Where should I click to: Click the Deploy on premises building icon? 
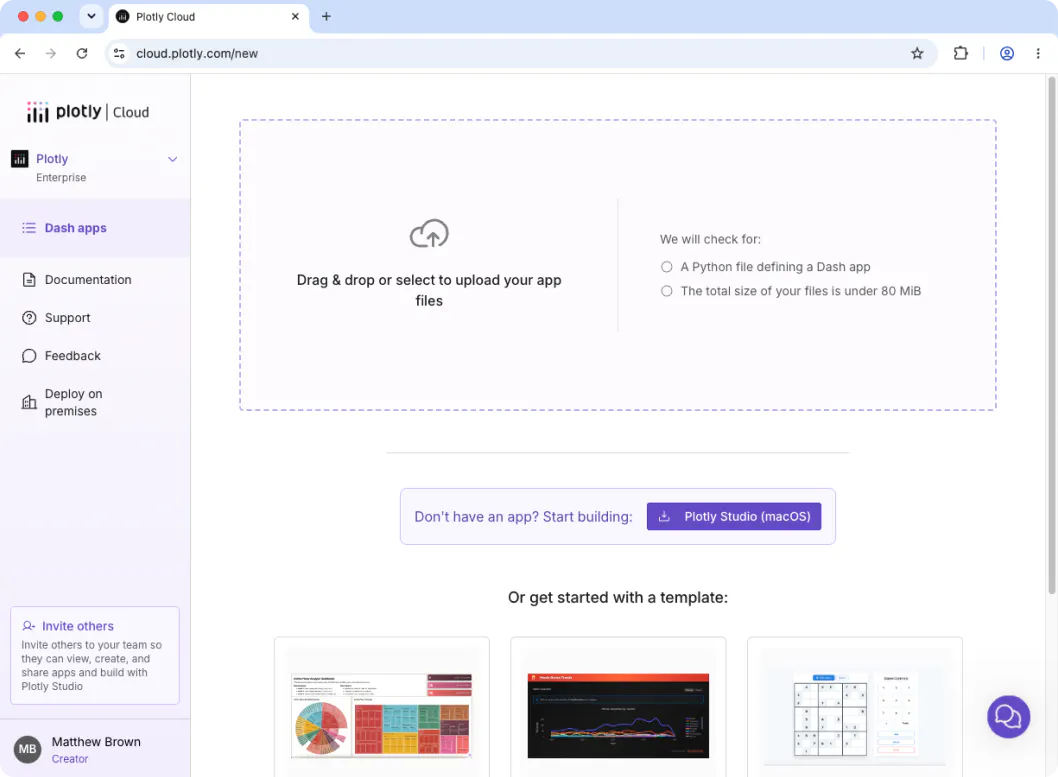29,403
